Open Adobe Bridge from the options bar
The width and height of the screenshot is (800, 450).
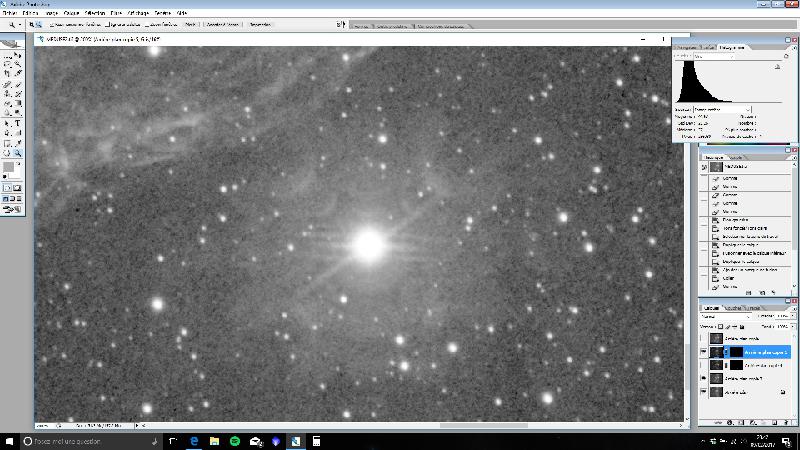click(x=340, y=24)
